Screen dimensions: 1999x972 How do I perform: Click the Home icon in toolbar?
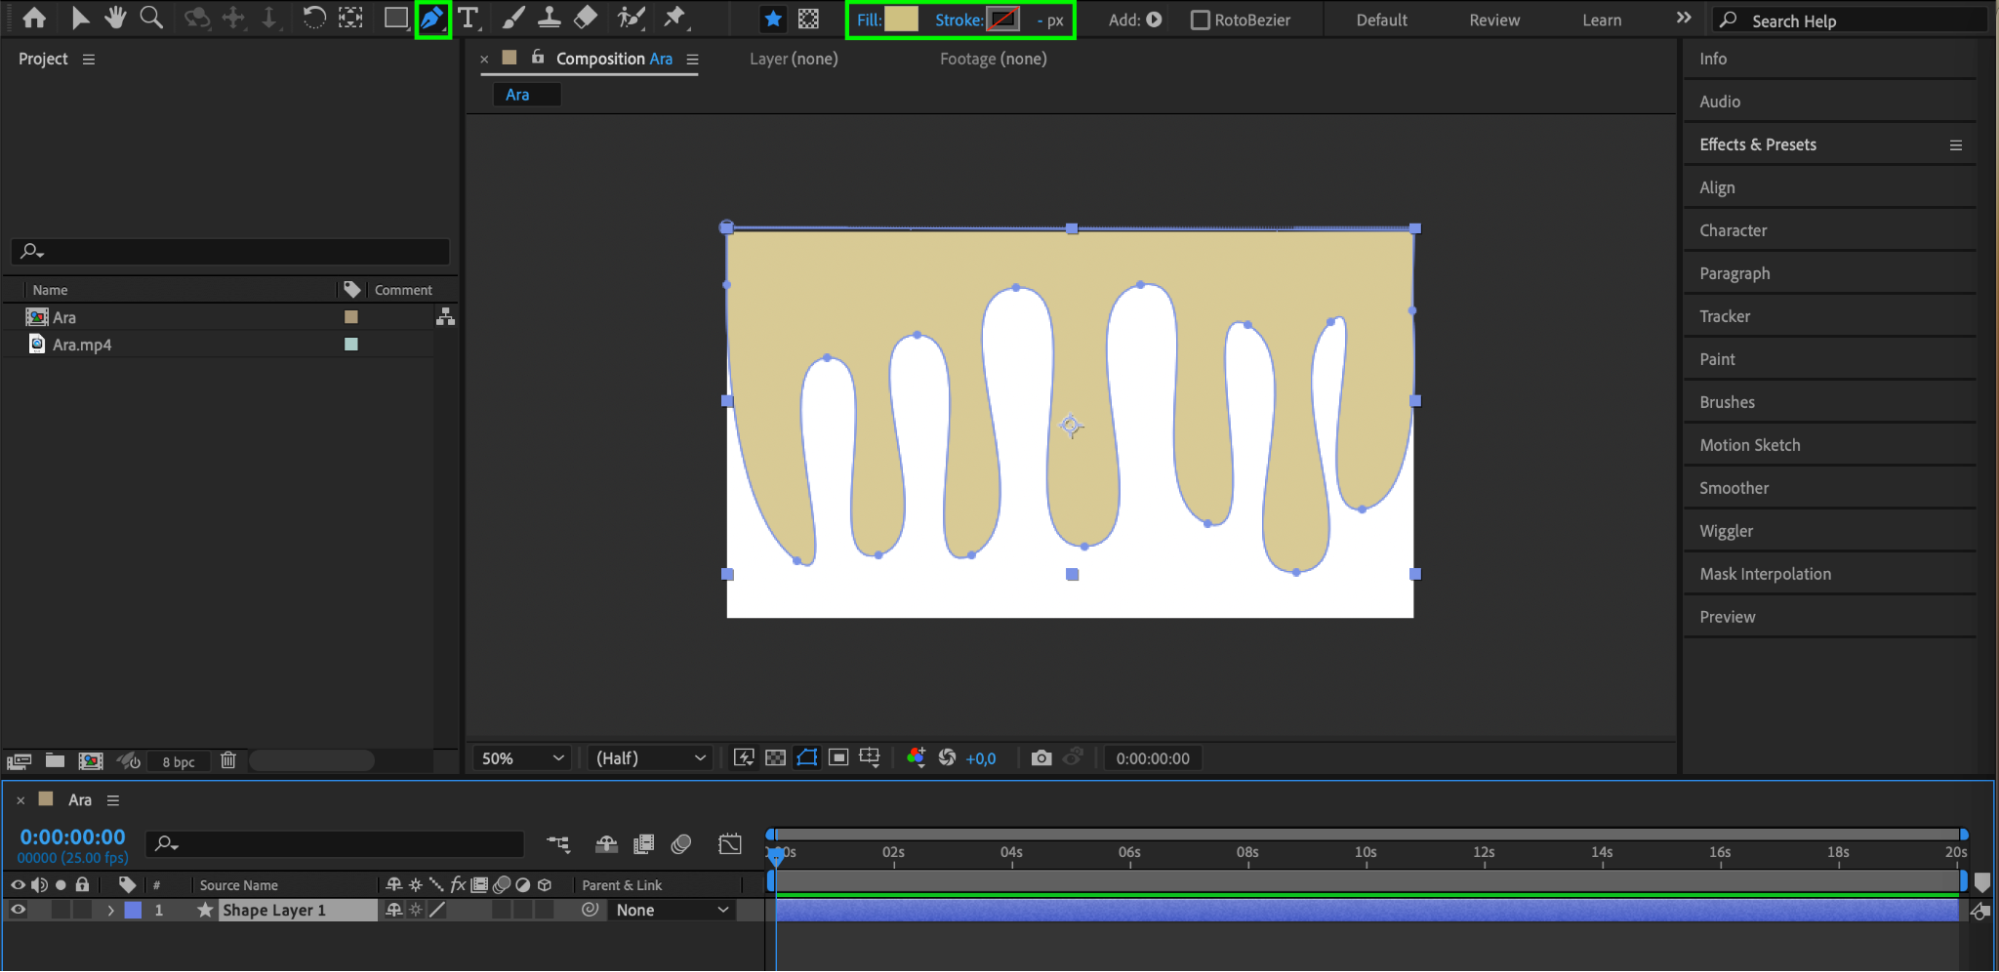click(34, 18)
